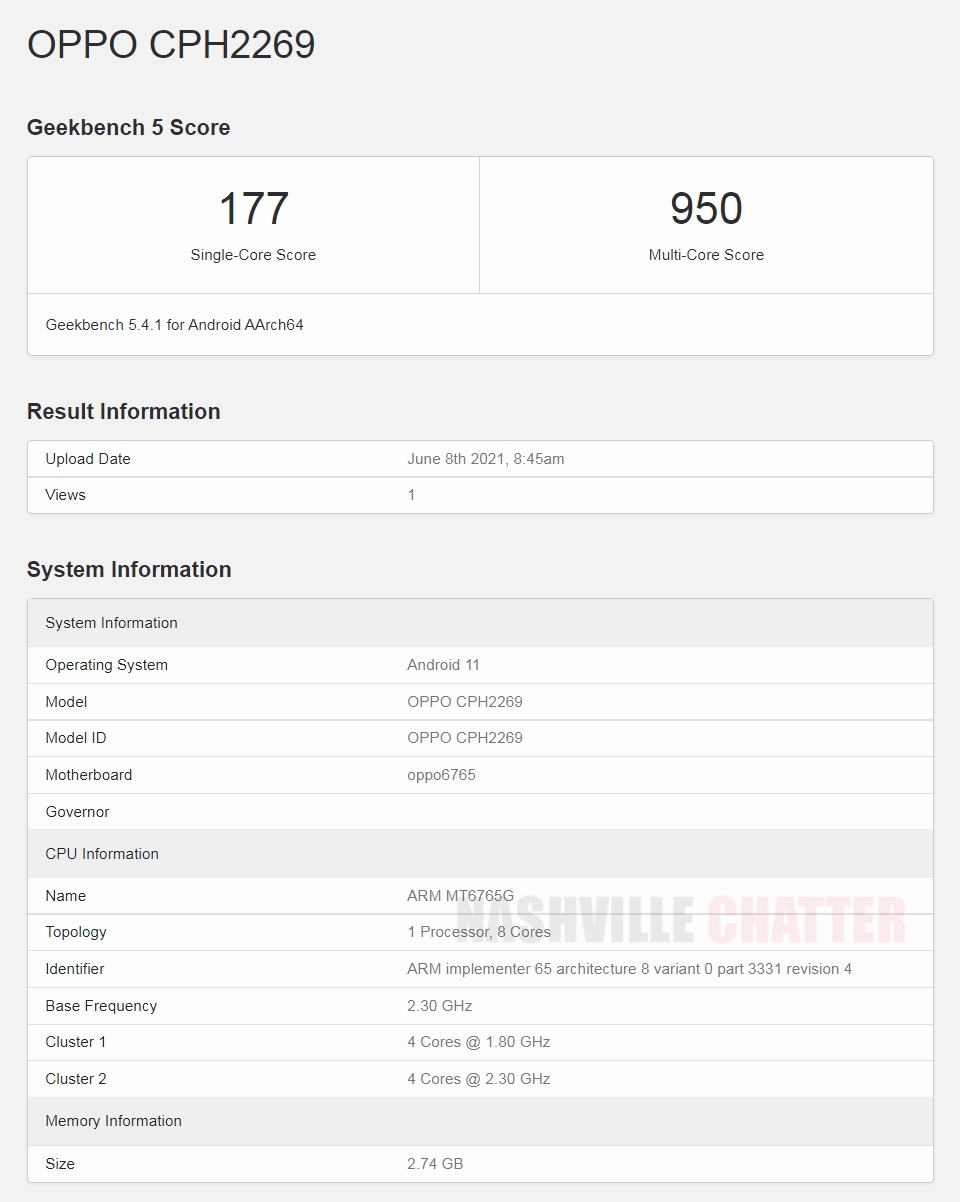
Task: Click the Size label under Memory Information
Action: (60, 1164)
